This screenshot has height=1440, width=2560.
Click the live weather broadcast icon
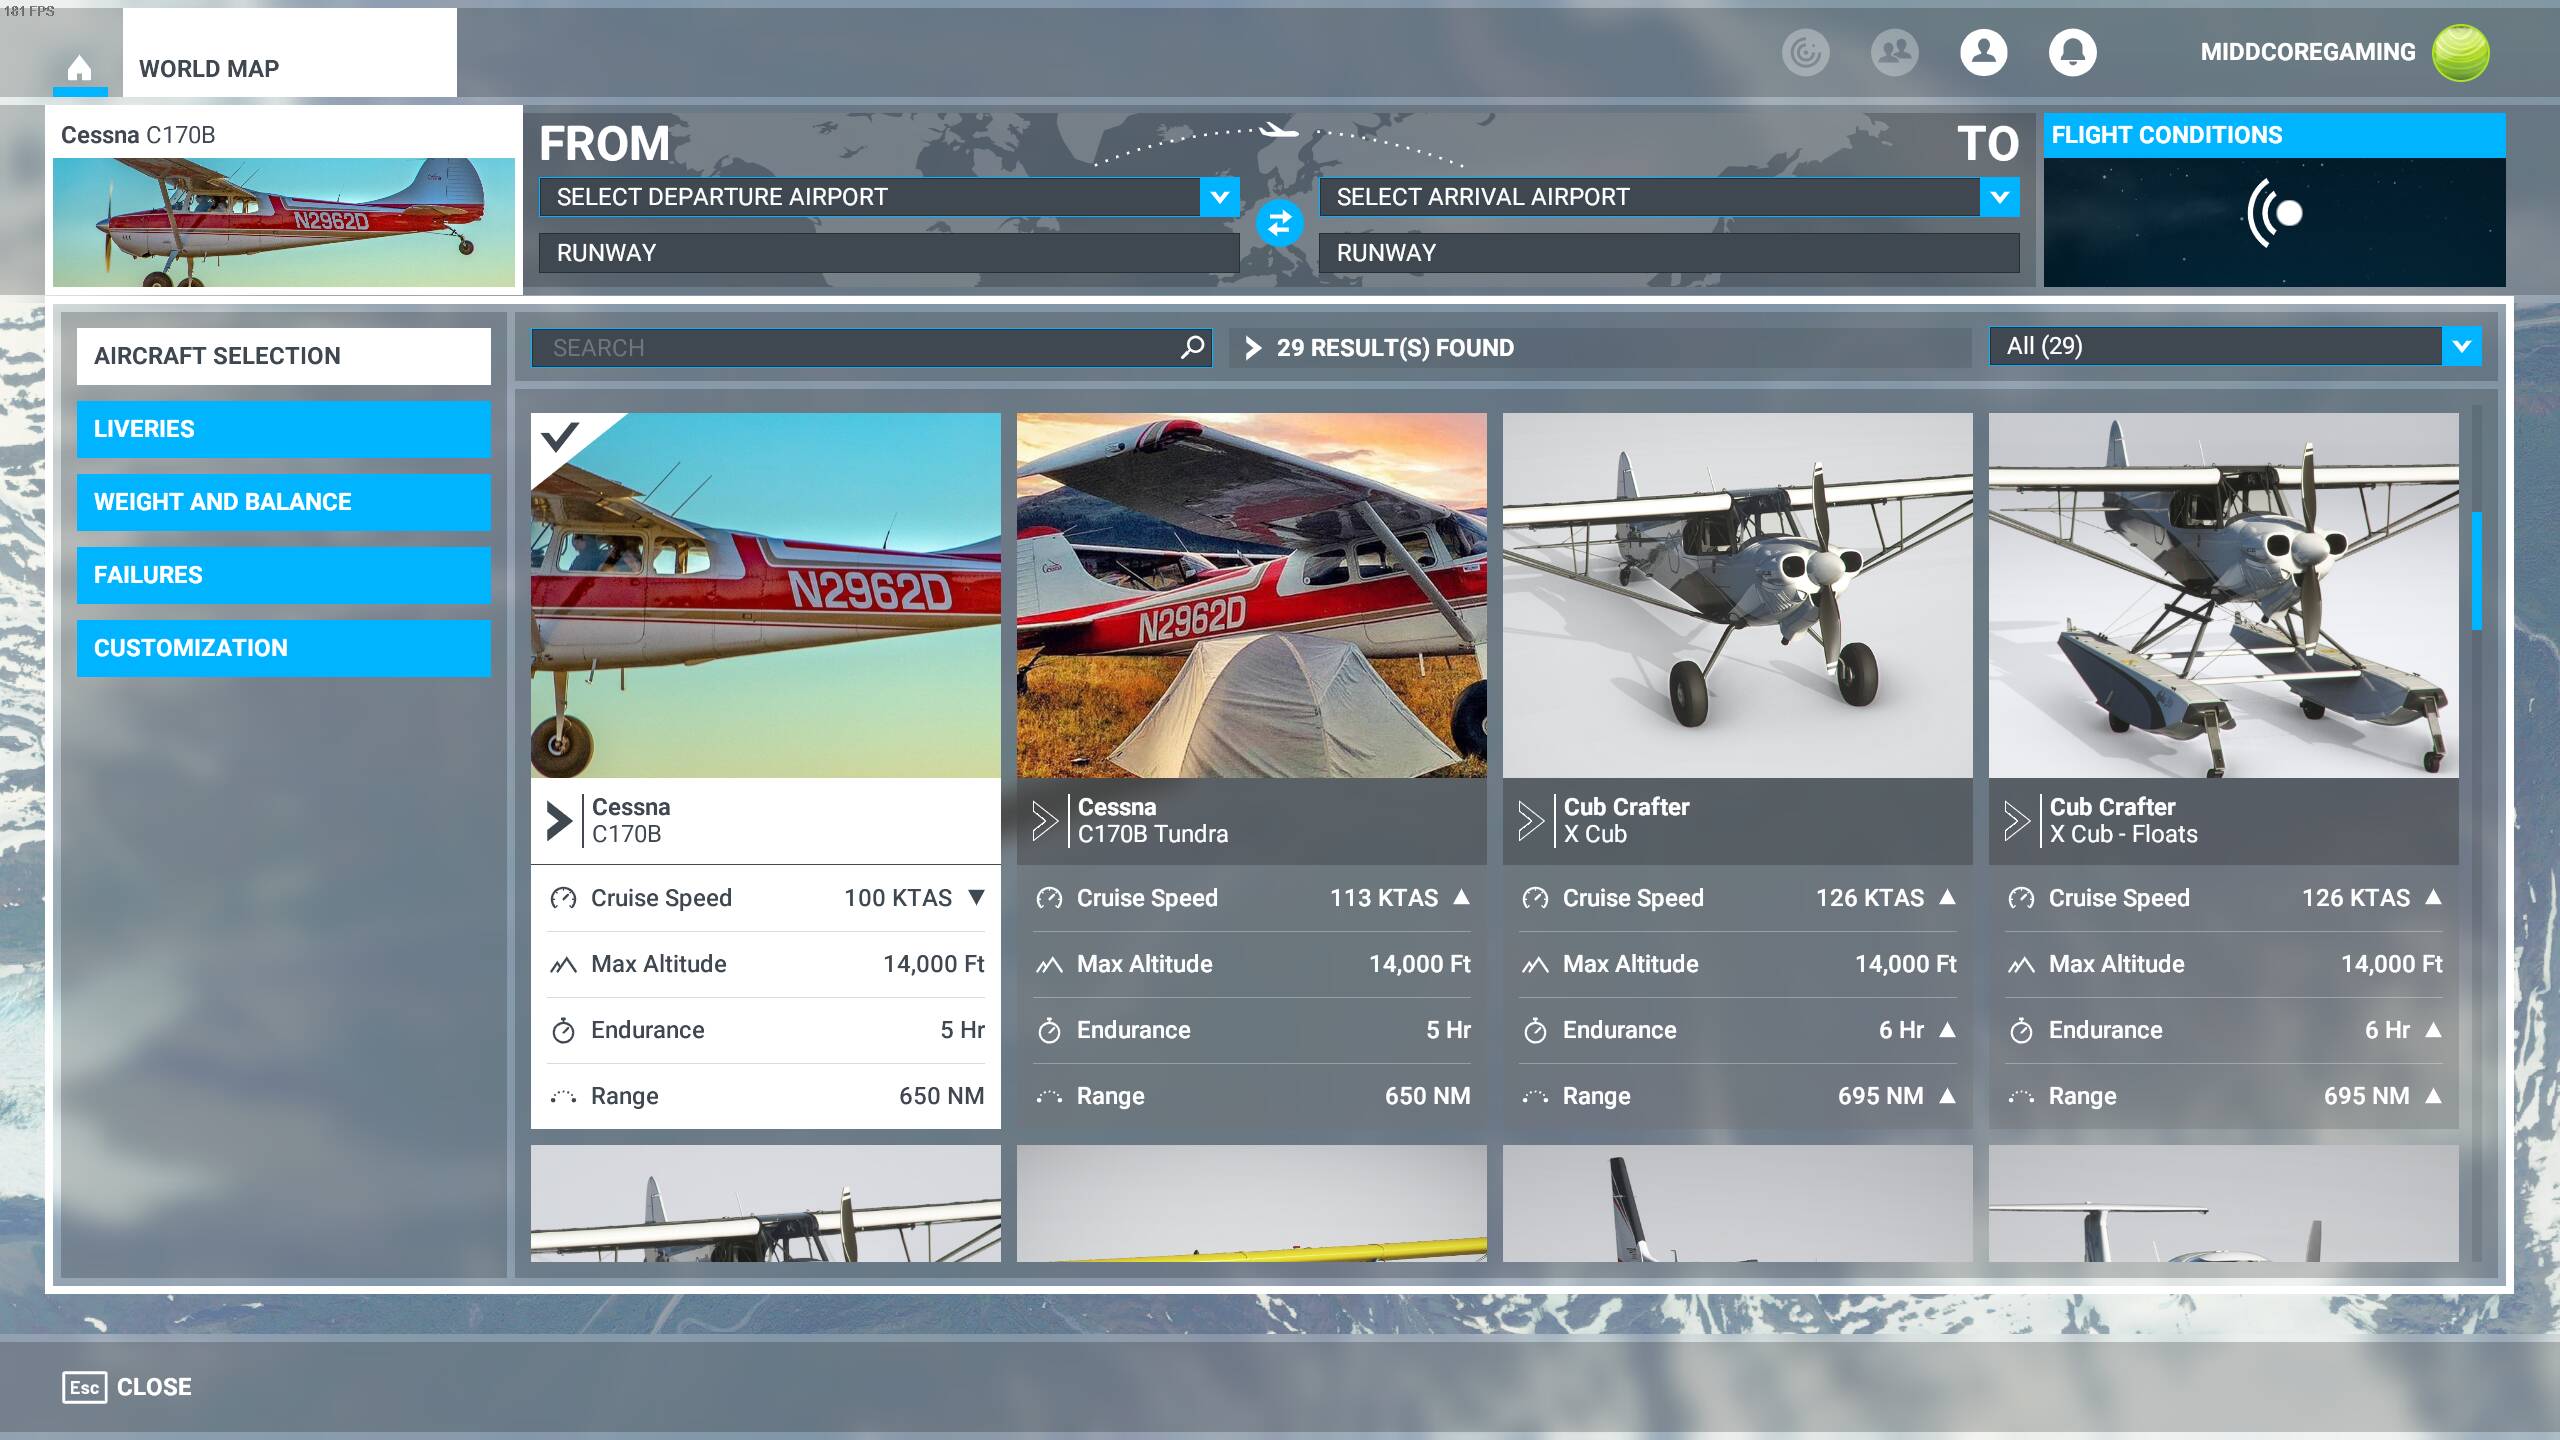pyautogui.click(x=2274, y=213)
